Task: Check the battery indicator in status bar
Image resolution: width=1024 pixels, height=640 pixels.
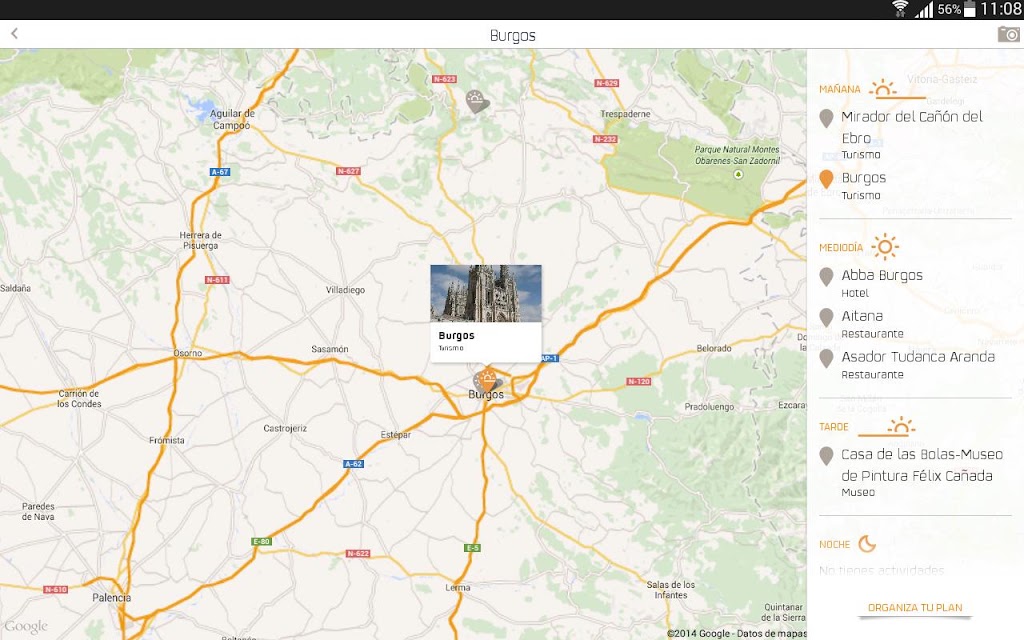Action: [970, 9]
